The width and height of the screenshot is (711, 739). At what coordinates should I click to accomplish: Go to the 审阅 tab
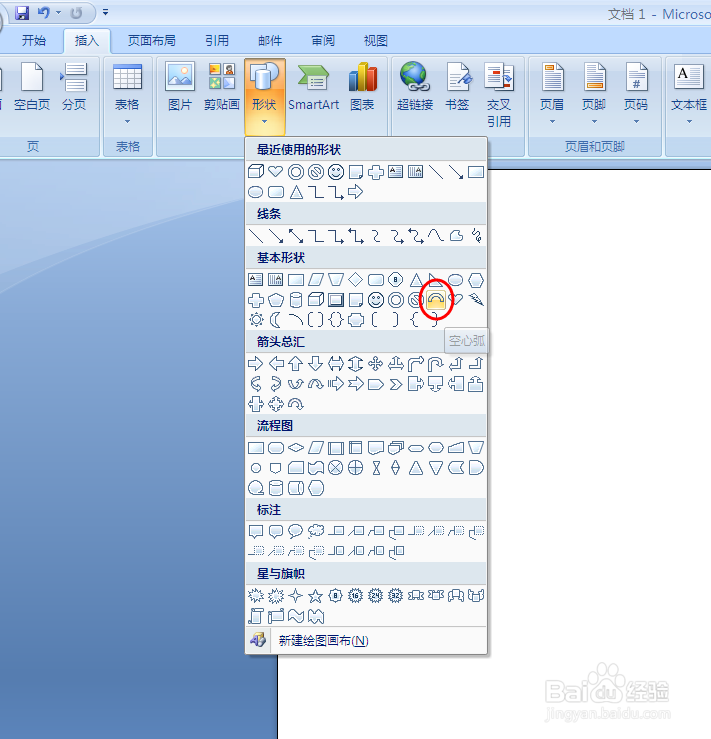pos(323,41)
